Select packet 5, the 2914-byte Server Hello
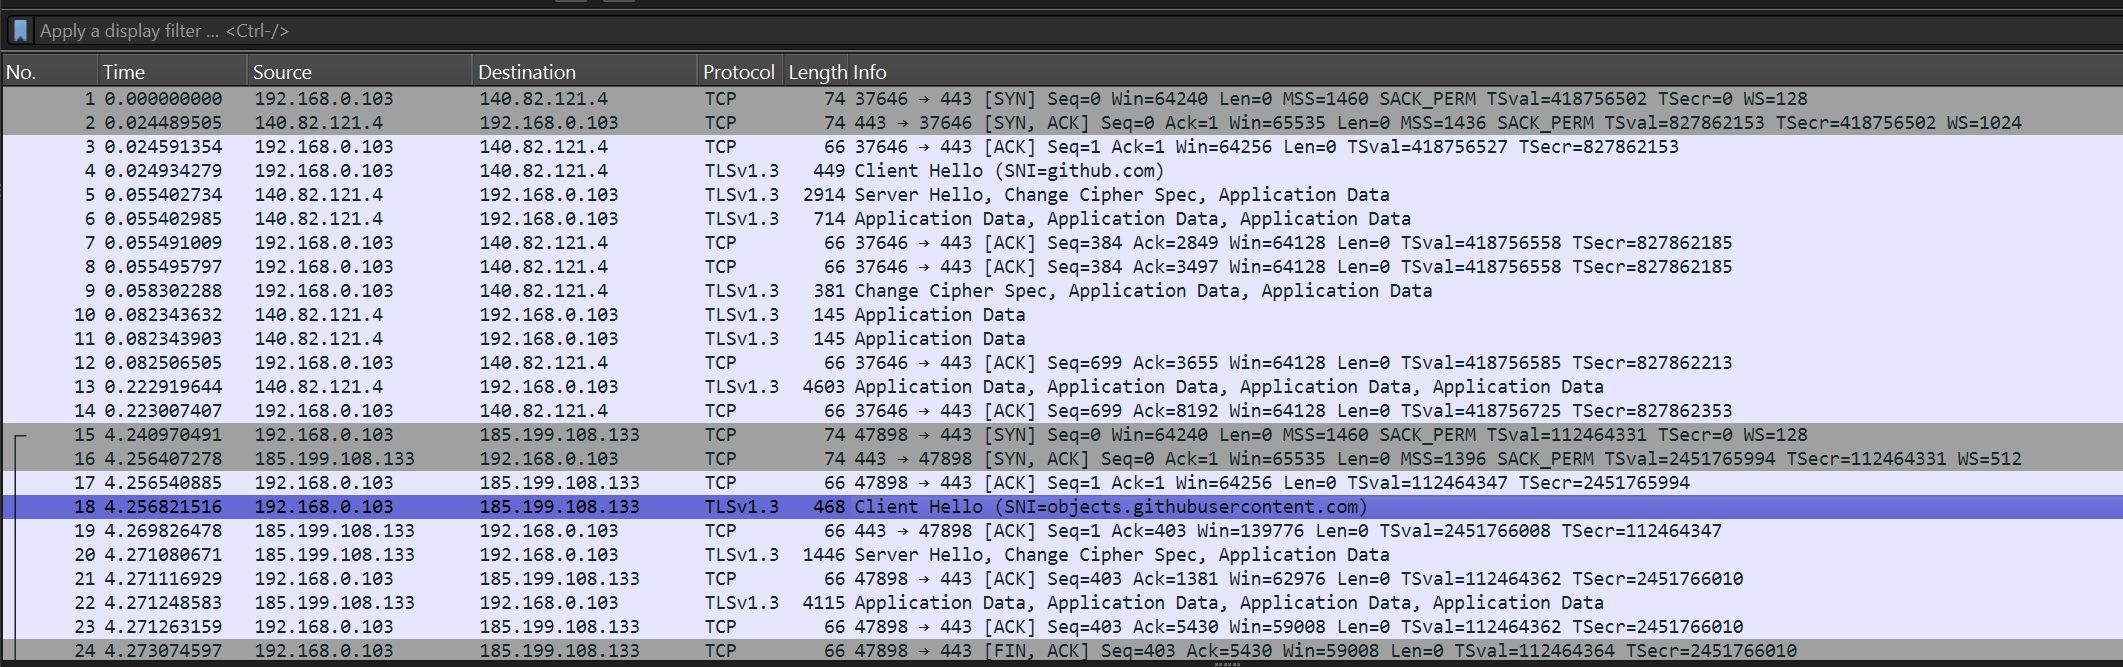This screenshot has width=2123, height=667. point(1000,195)
